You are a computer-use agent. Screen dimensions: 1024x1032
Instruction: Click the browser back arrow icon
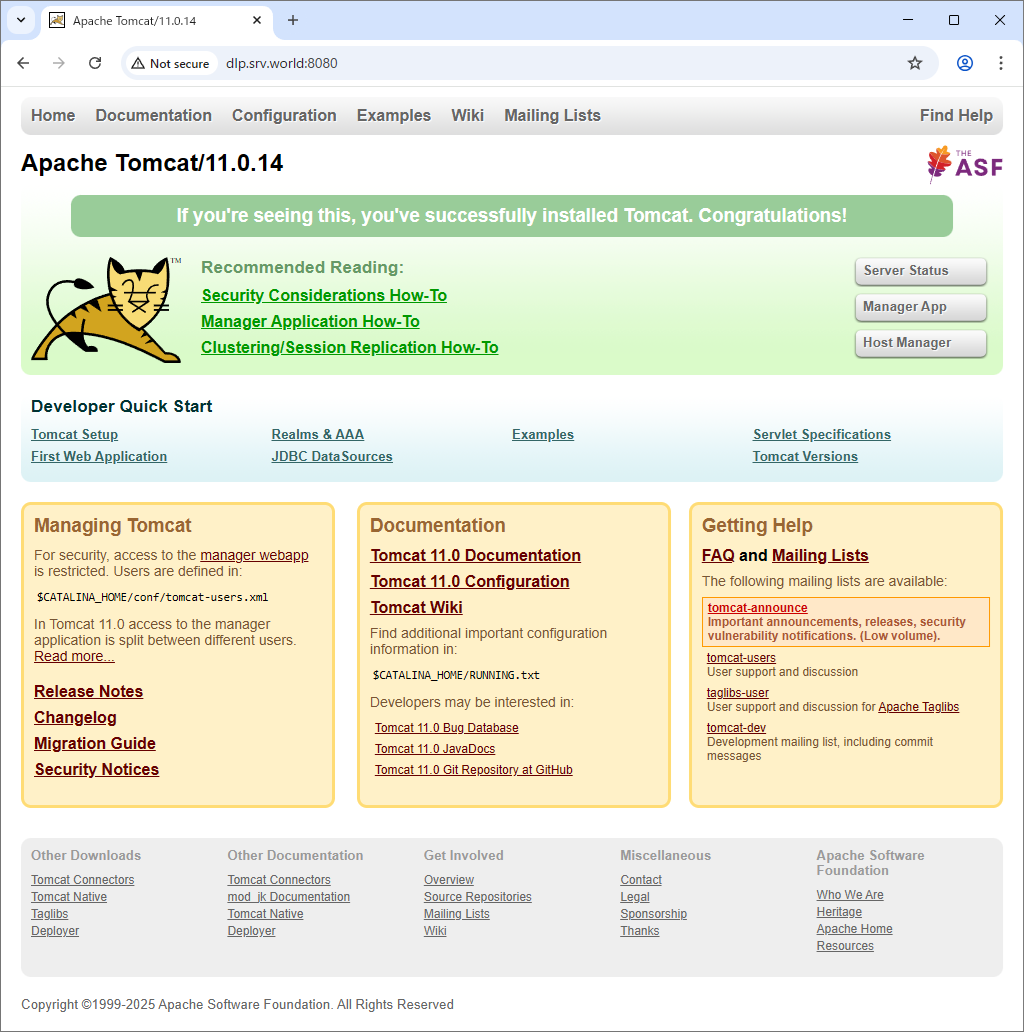pyautogui.click(x=24, y=63)
